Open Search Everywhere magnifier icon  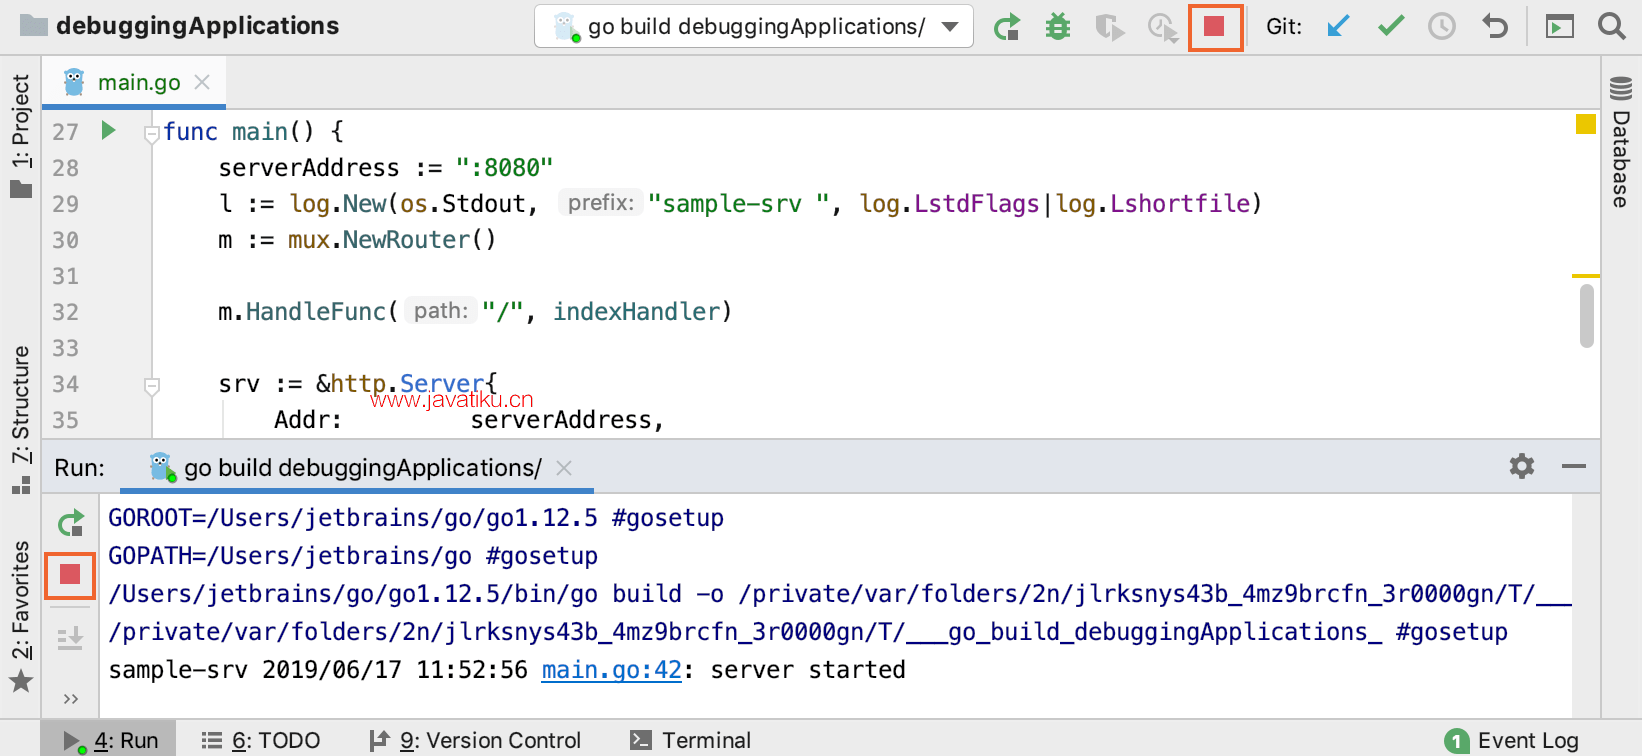click(x=1612, y=27)
